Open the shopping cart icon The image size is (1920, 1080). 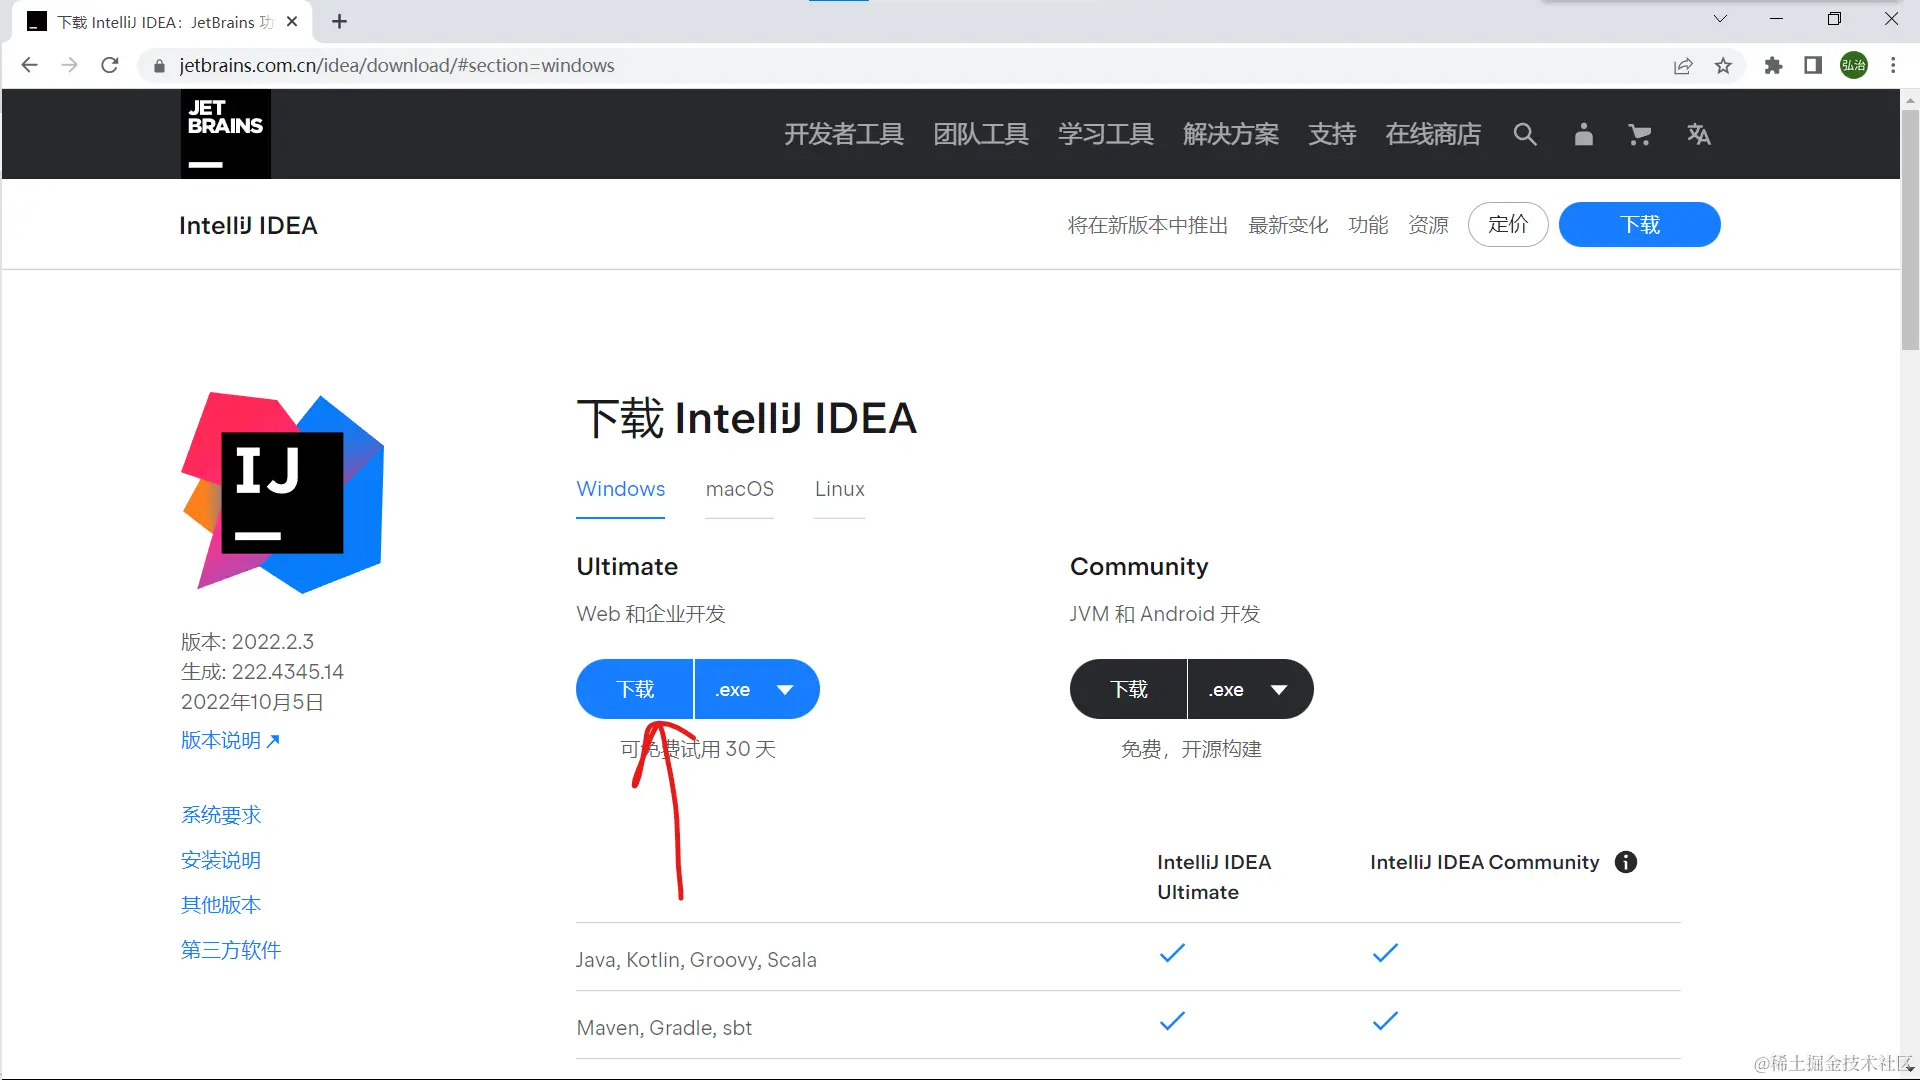[x=1639, y=134]
